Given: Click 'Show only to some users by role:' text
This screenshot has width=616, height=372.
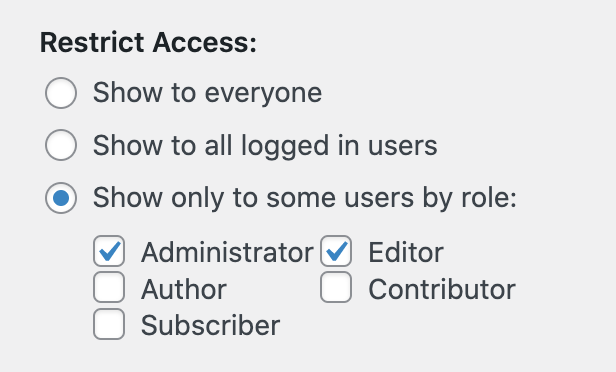Looking at the screenshot, I should click(x=305, y=198).
